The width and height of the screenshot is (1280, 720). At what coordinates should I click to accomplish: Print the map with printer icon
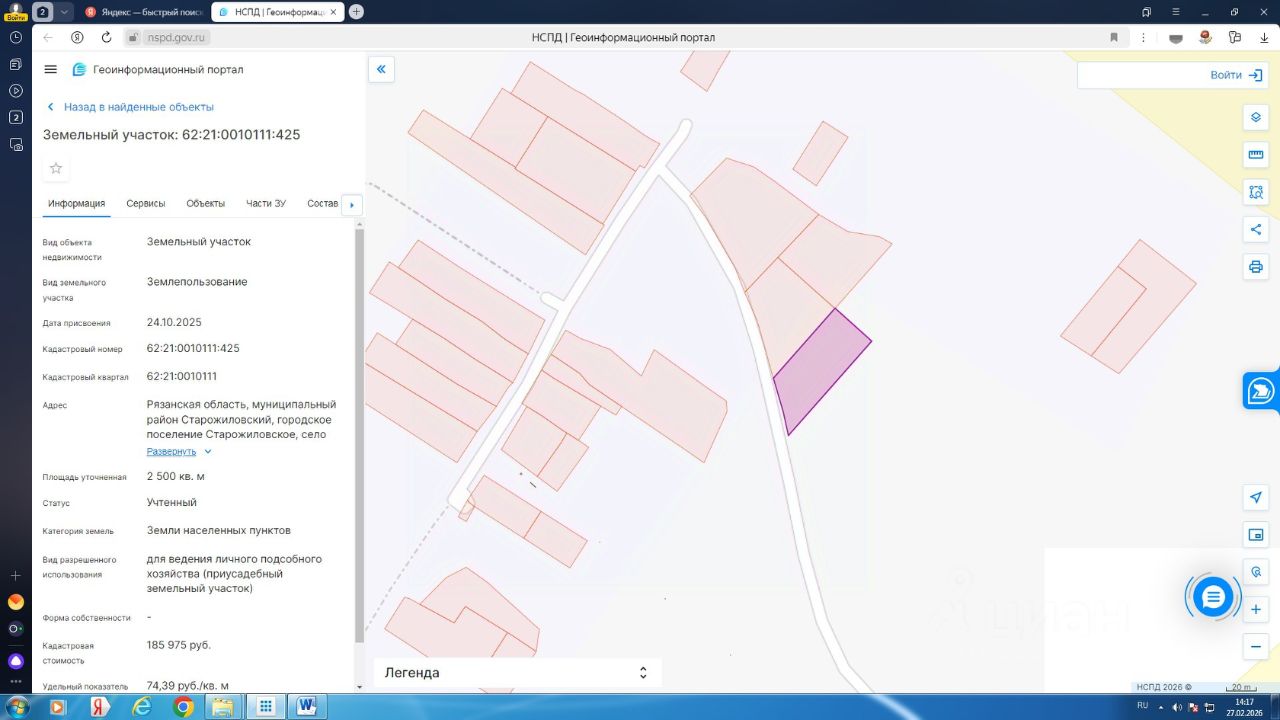coord(1256,267)
